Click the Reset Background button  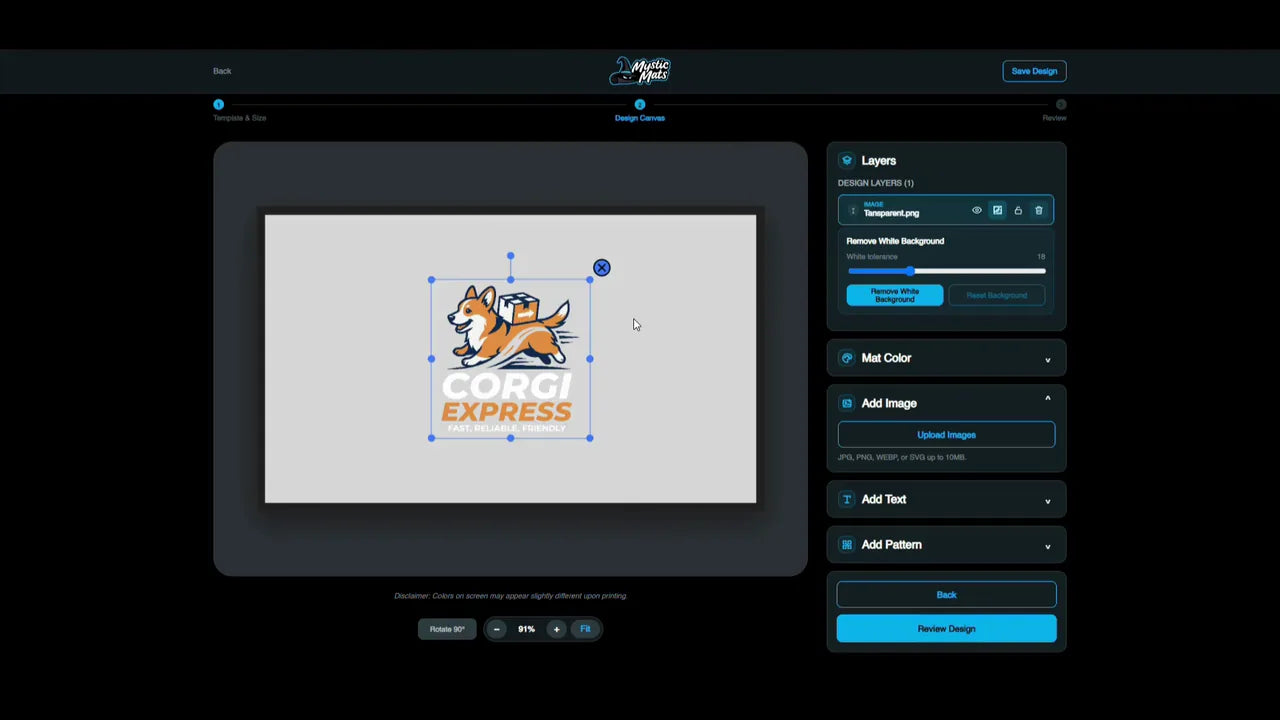pos(997,295)
